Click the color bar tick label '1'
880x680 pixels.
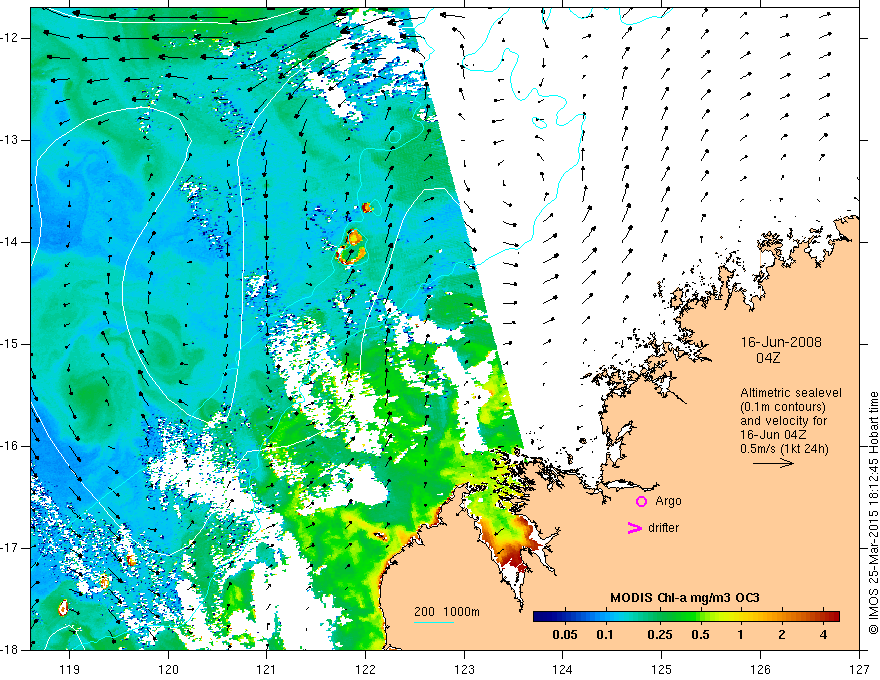point(740,635)
